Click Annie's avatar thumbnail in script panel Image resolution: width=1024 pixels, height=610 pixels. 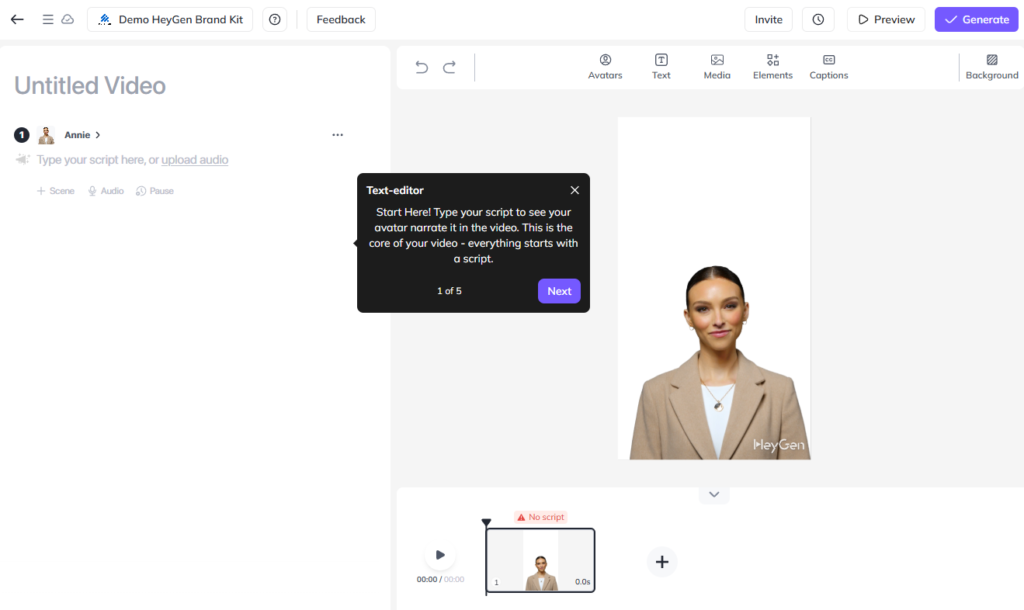click(x=46, y=135)
